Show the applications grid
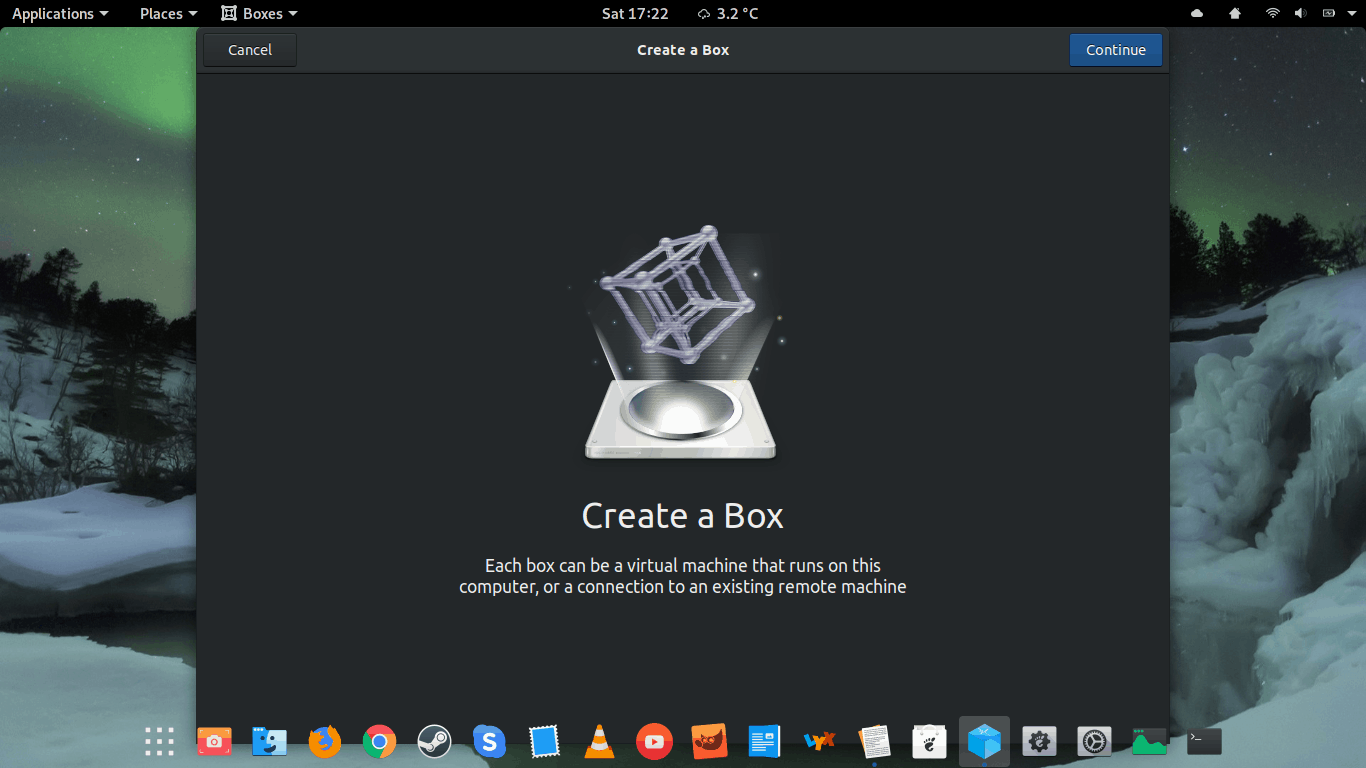This screenshot has height=768, width=1366. [x=159, y=741]
